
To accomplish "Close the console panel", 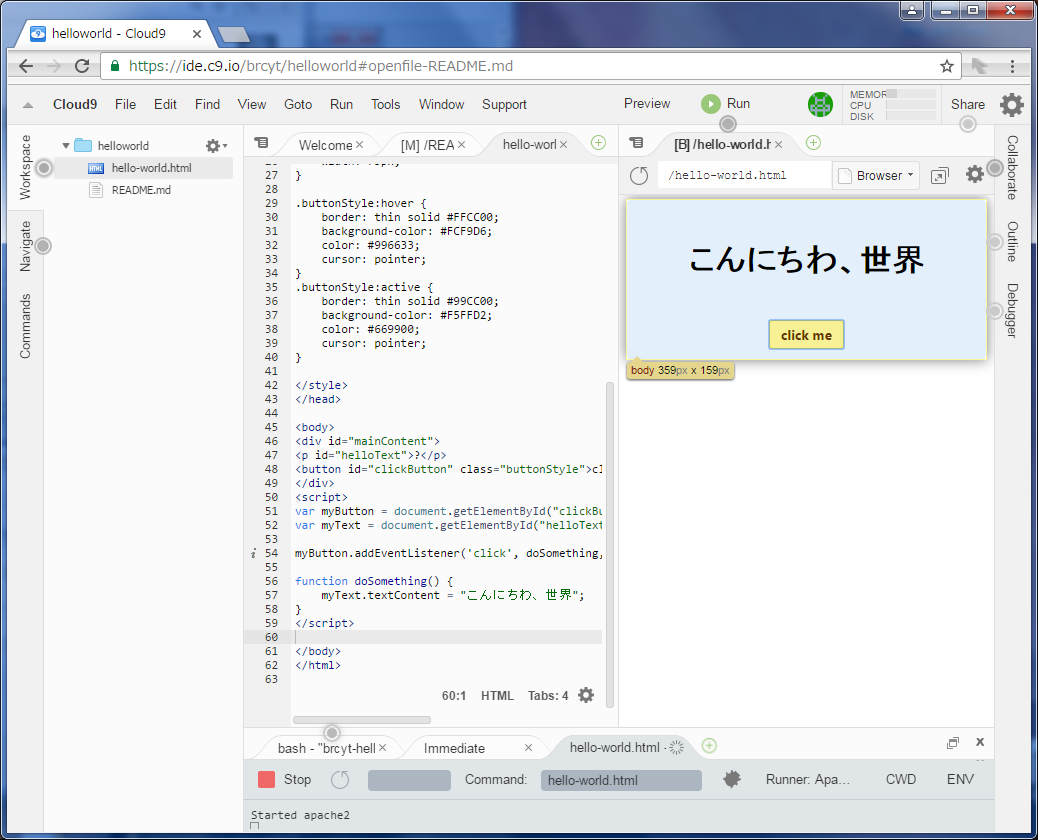I will tap(980, 742).
